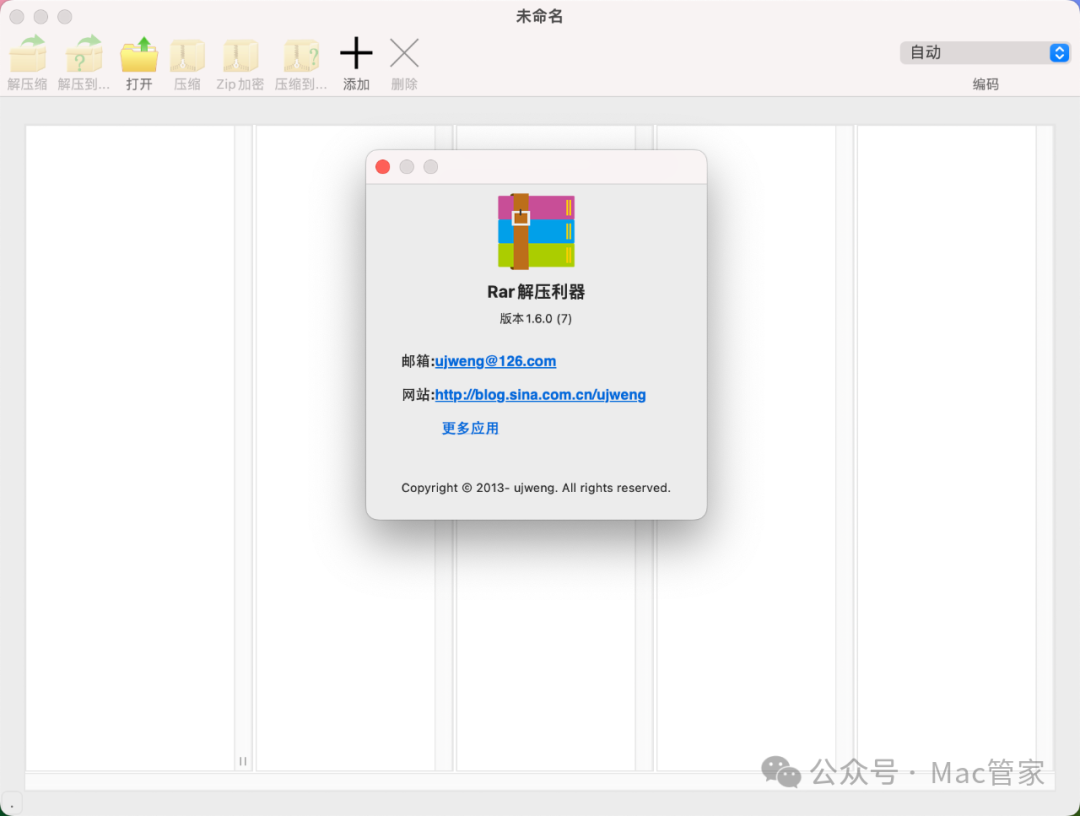Viewport: 1080px width, 816px height.
Task: Click the 压缩 compress toolbar icon
Action: click(187, 55)
